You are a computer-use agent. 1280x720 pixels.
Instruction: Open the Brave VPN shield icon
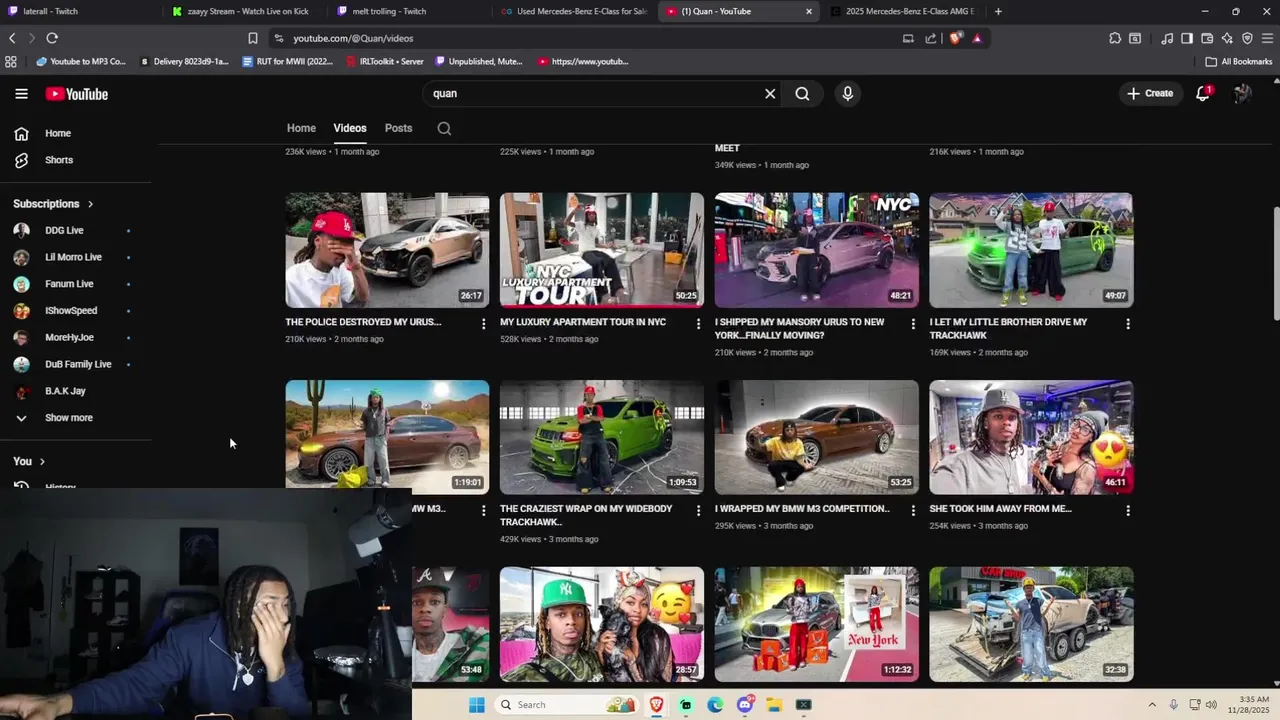(1247, 38)
